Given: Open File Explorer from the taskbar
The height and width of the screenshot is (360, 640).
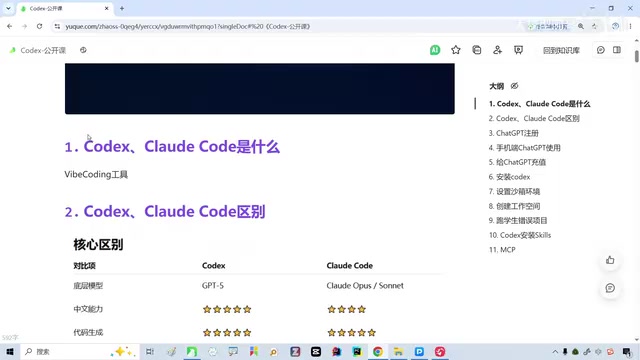Looking at the screenshot, I should [398, 351].
